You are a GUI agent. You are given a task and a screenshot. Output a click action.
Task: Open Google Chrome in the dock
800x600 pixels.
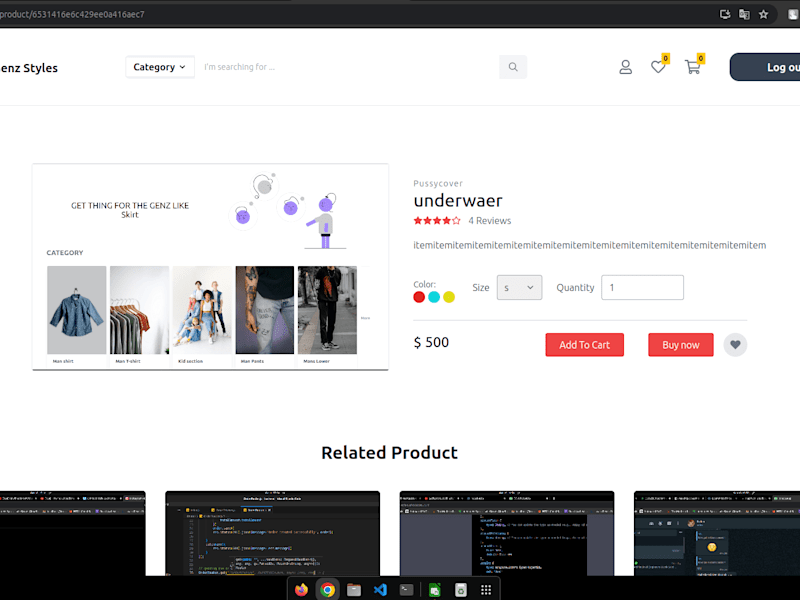pyautogui.click(x=328, y=590)
